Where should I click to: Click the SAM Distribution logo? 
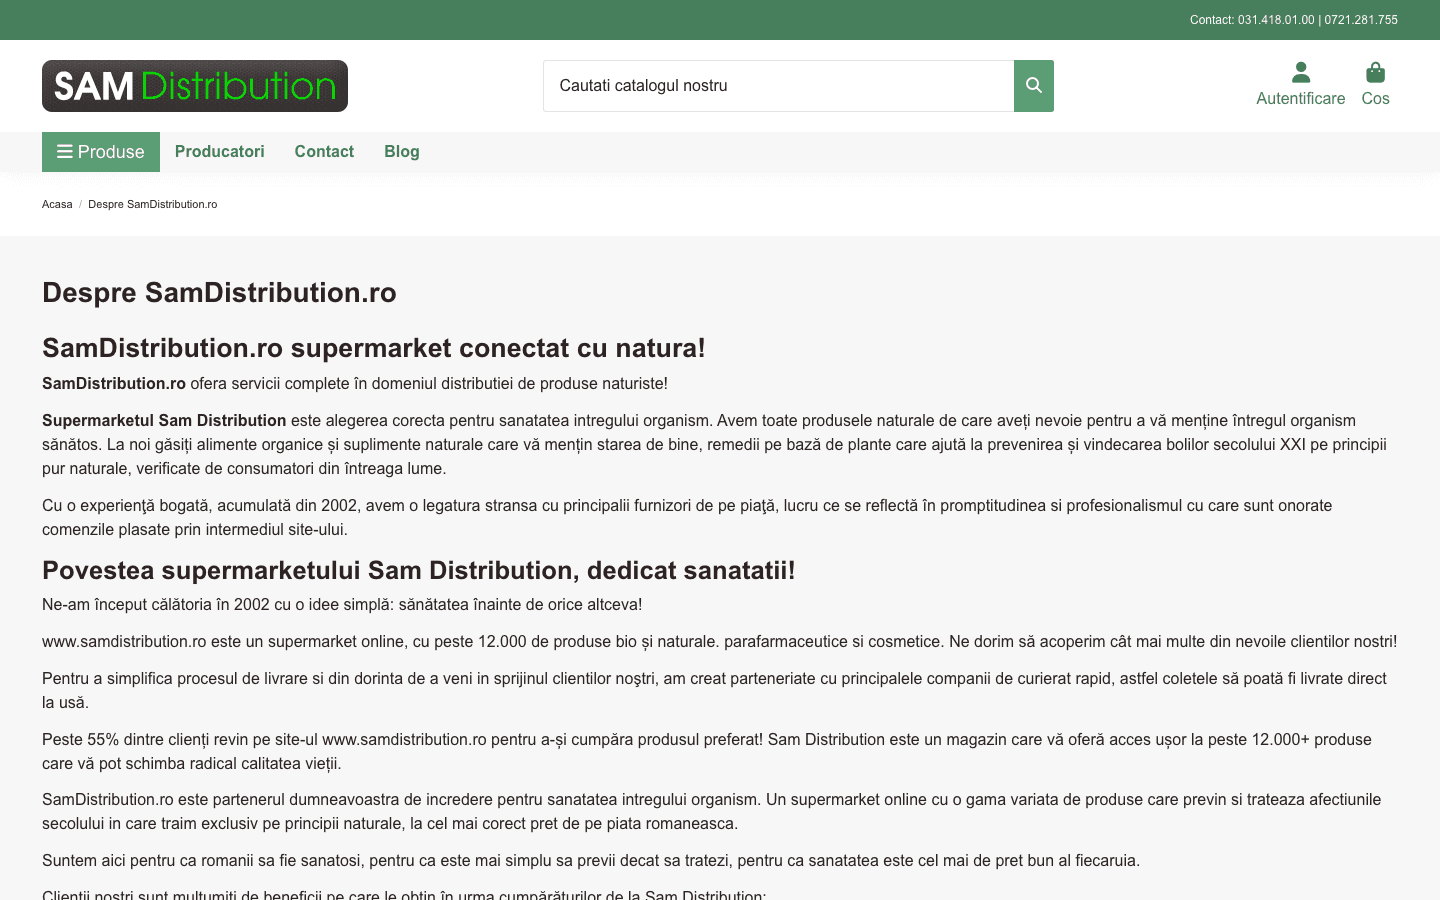[x=195, y=86]
